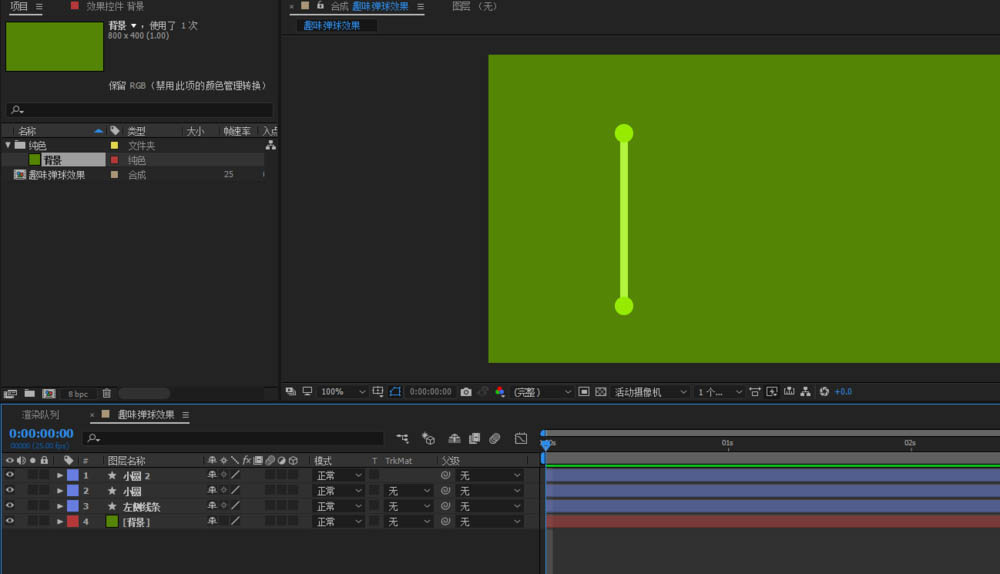Screen dimensions: 1000x574
Task: Click the blue 0:00:00:00 timeline timecode
Action: click(x=41, y=434)
